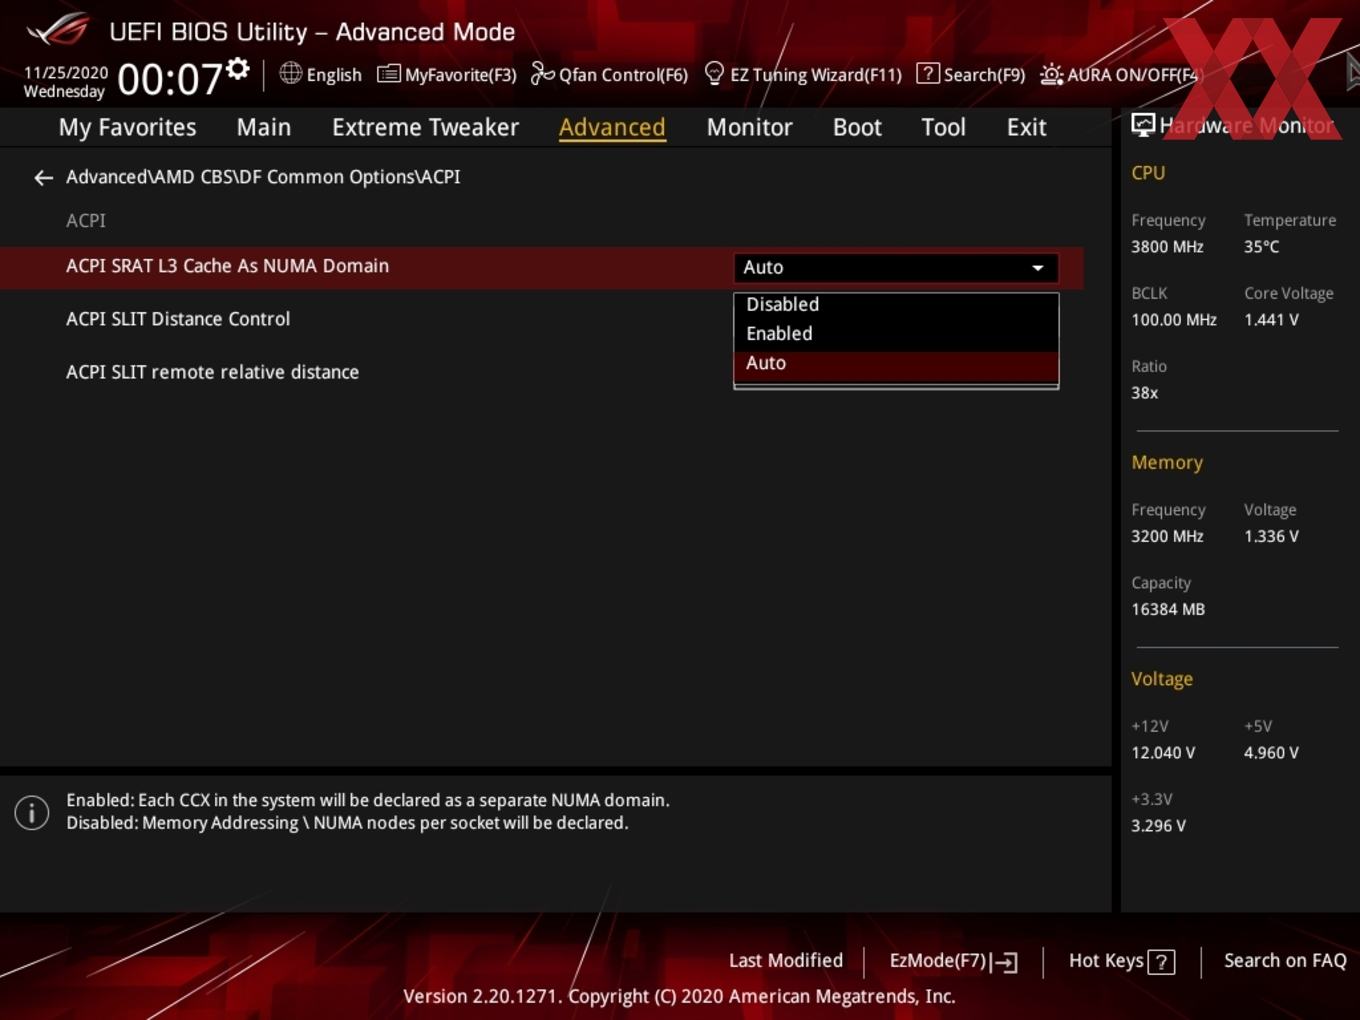This screenshot has width=1360, height=1020.
Task: Open Search on FAQ link
Action: (x=1285, y=961)
